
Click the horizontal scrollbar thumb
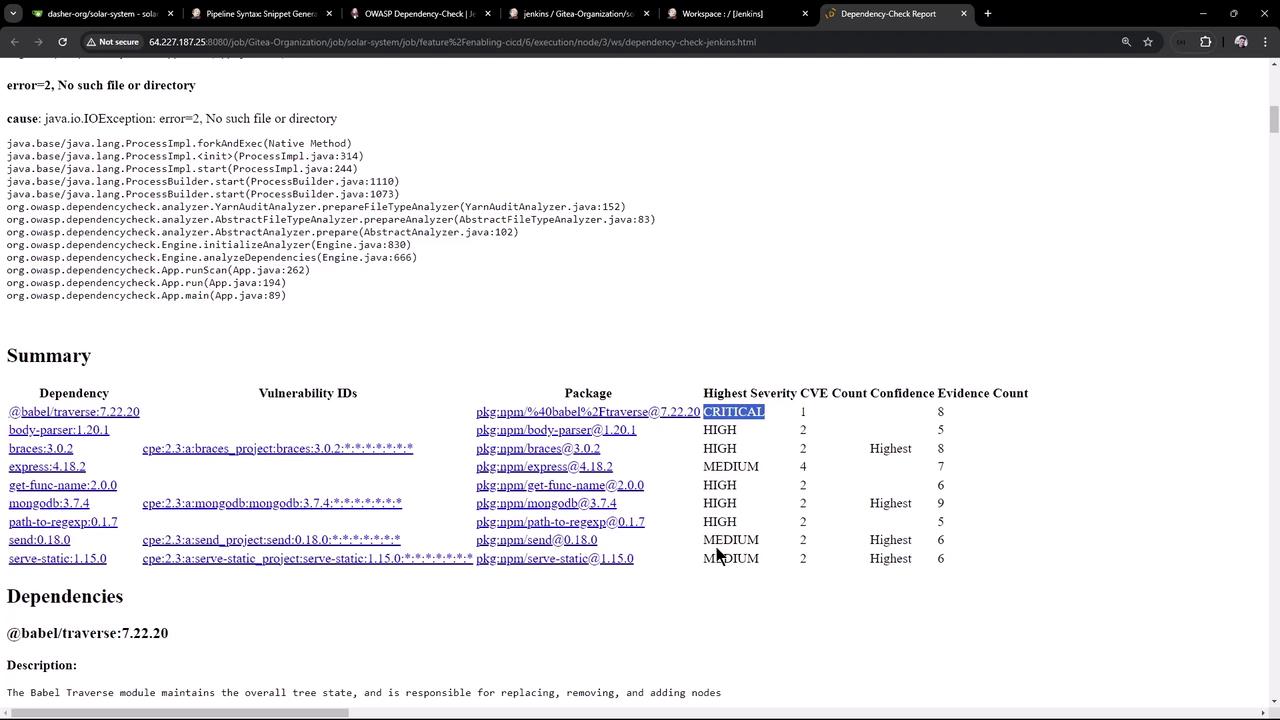(179, 713)
